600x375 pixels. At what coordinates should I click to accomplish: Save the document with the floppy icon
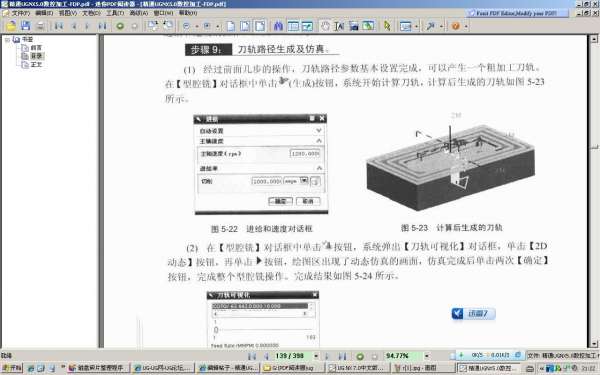point(26,26)
